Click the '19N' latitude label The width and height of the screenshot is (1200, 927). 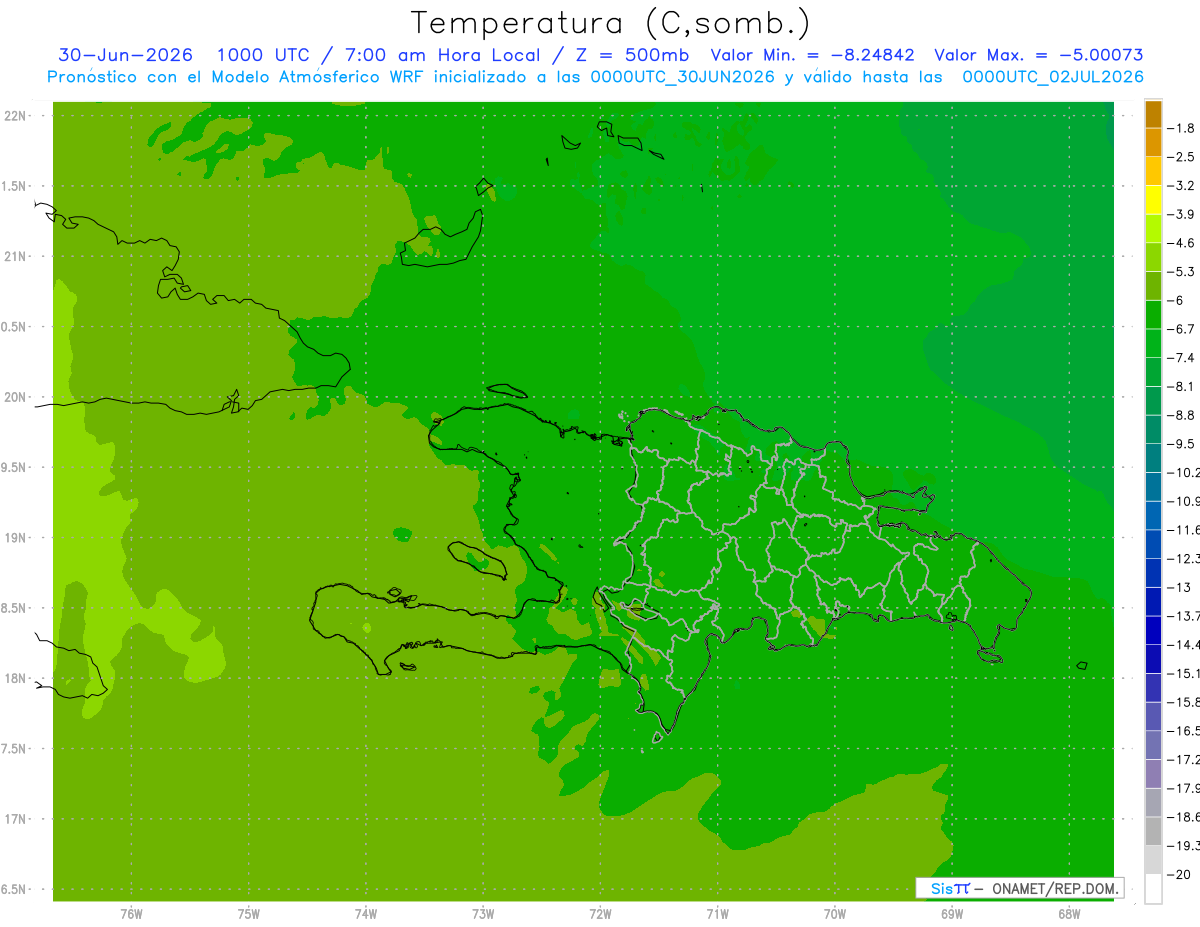coord(16,537)
